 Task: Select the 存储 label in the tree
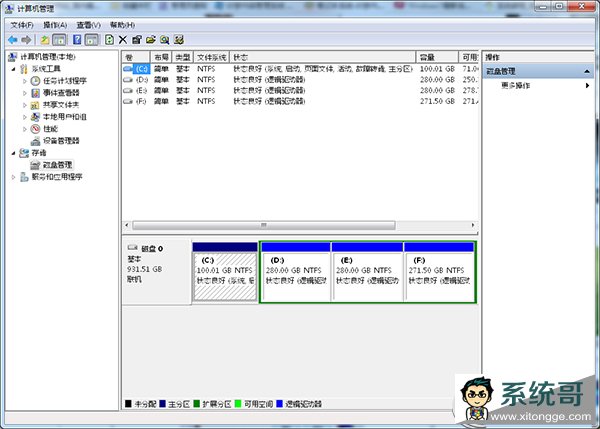coord(39,153)
